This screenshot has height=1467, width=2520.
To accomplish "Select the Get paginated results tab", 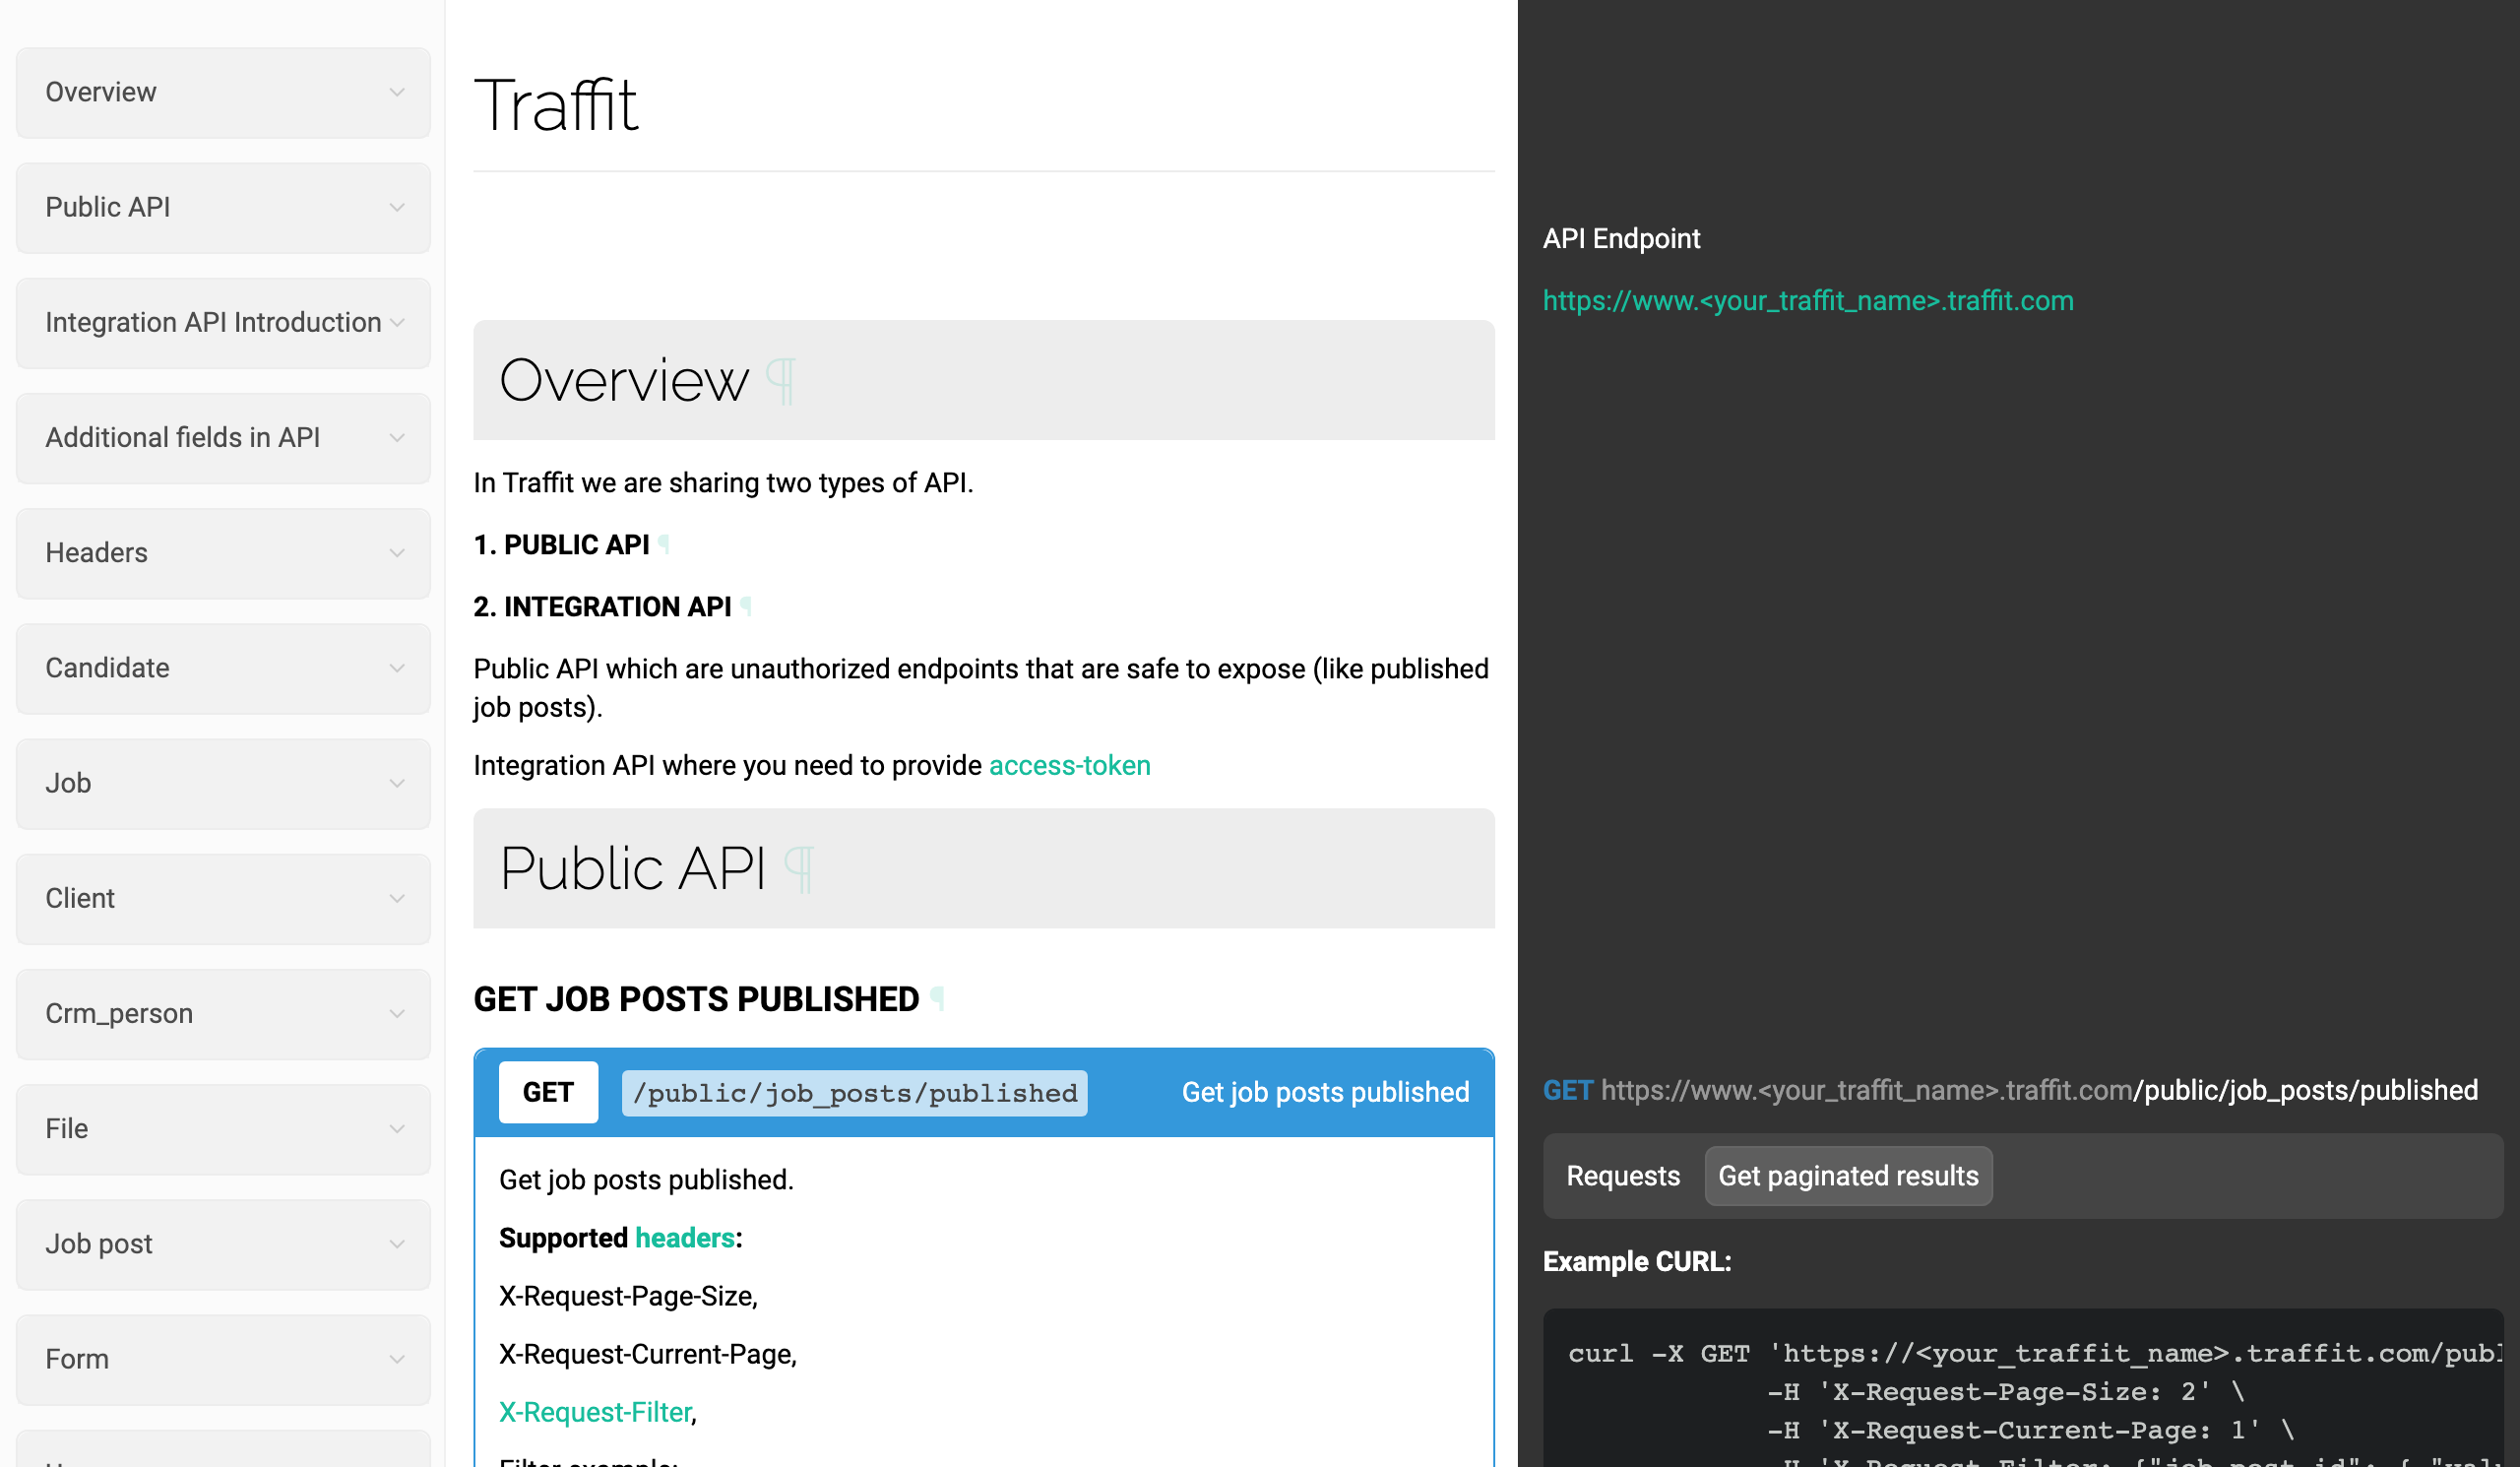I will (x=1848, y=1176).
